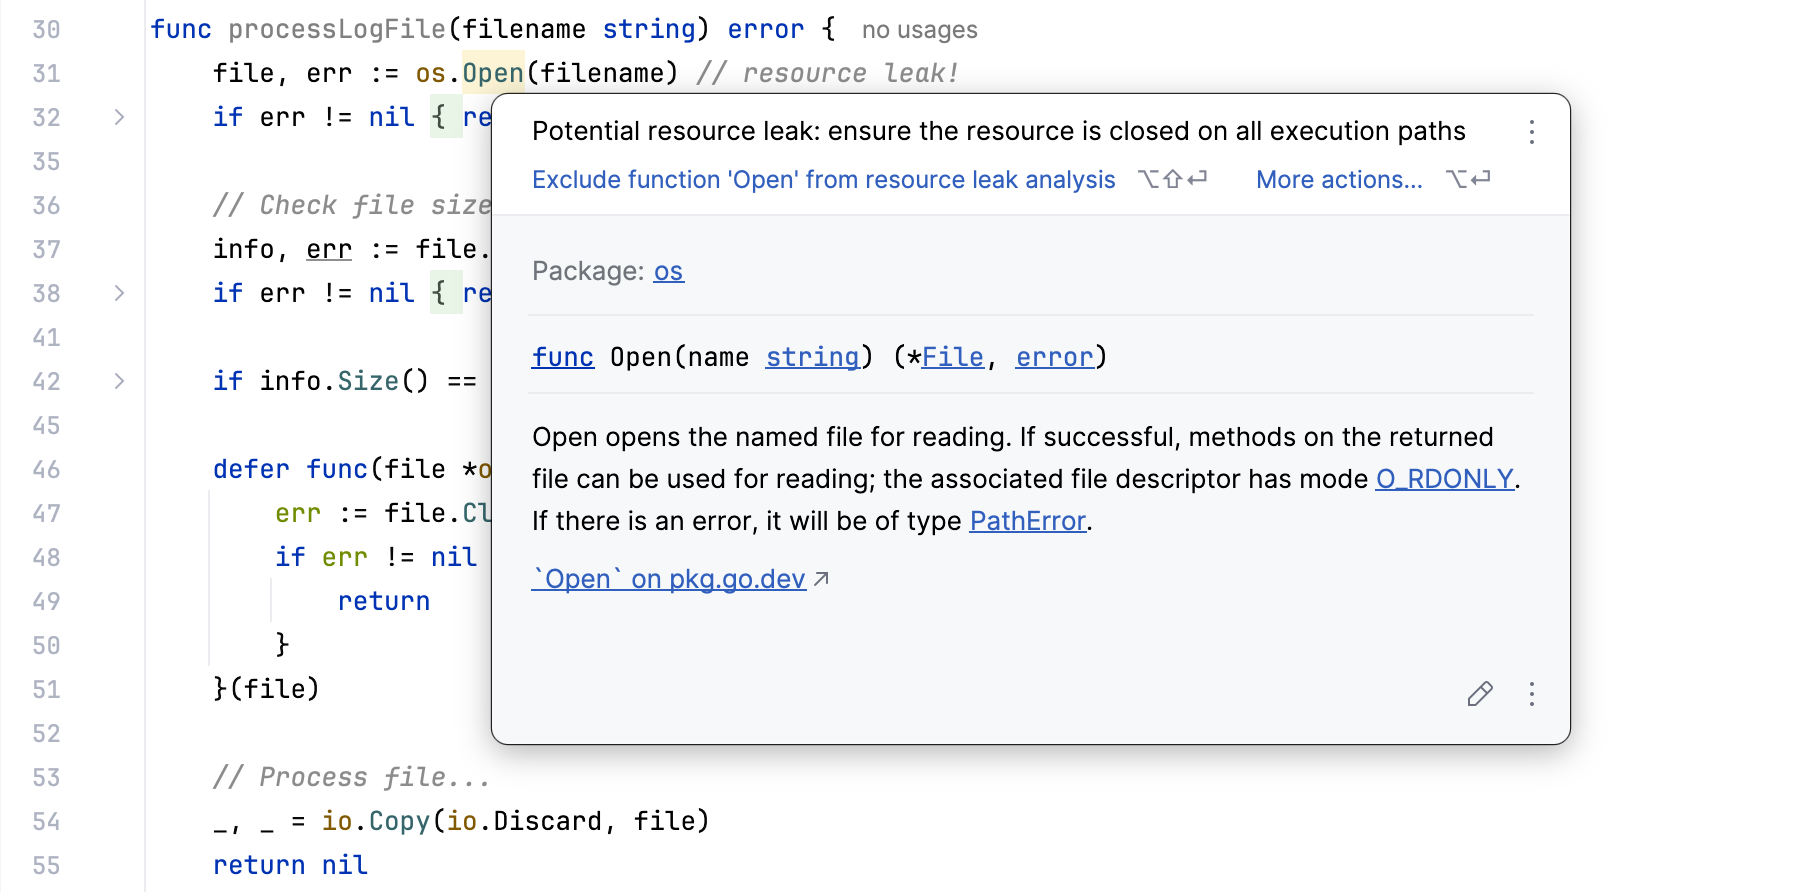Screen dimensions: 1794x892
Task: Click the 'error' return type link
Action: (1054, 357)
